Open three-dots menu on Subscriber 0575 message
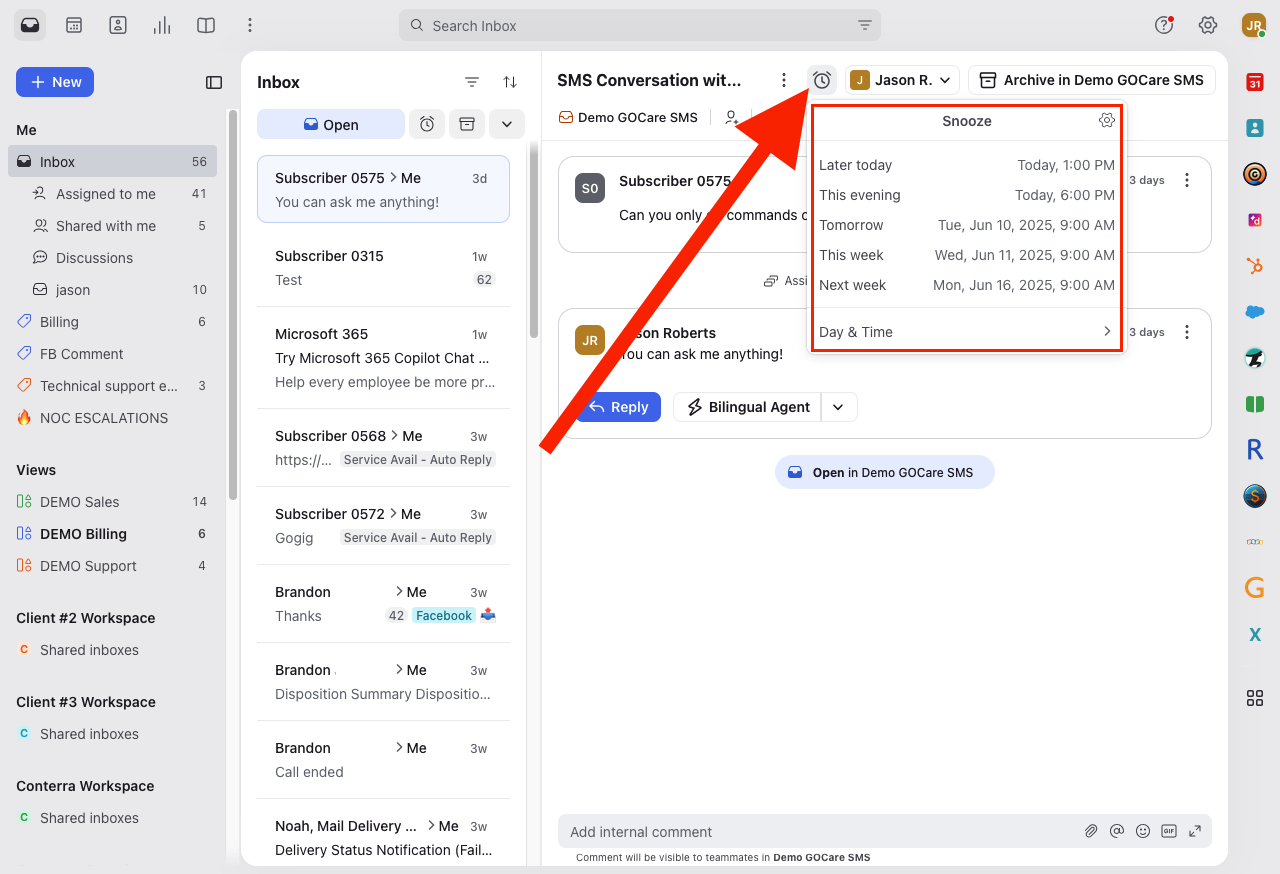This screenshot has width=1280, height=874. (x=1187, y=180)
